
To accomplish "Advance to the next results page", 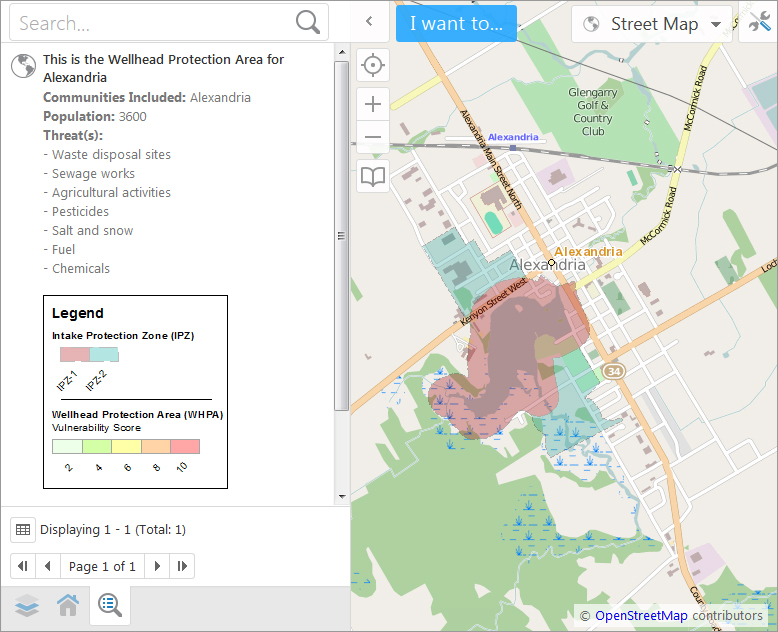I will click(156, 566).
